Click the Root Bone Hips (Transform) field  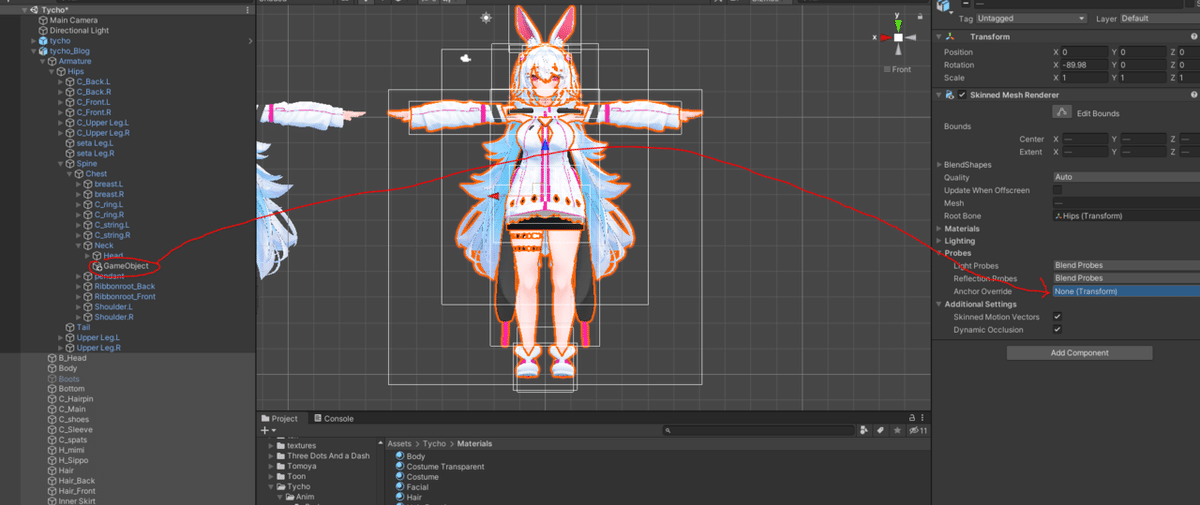click(1125, 215)
